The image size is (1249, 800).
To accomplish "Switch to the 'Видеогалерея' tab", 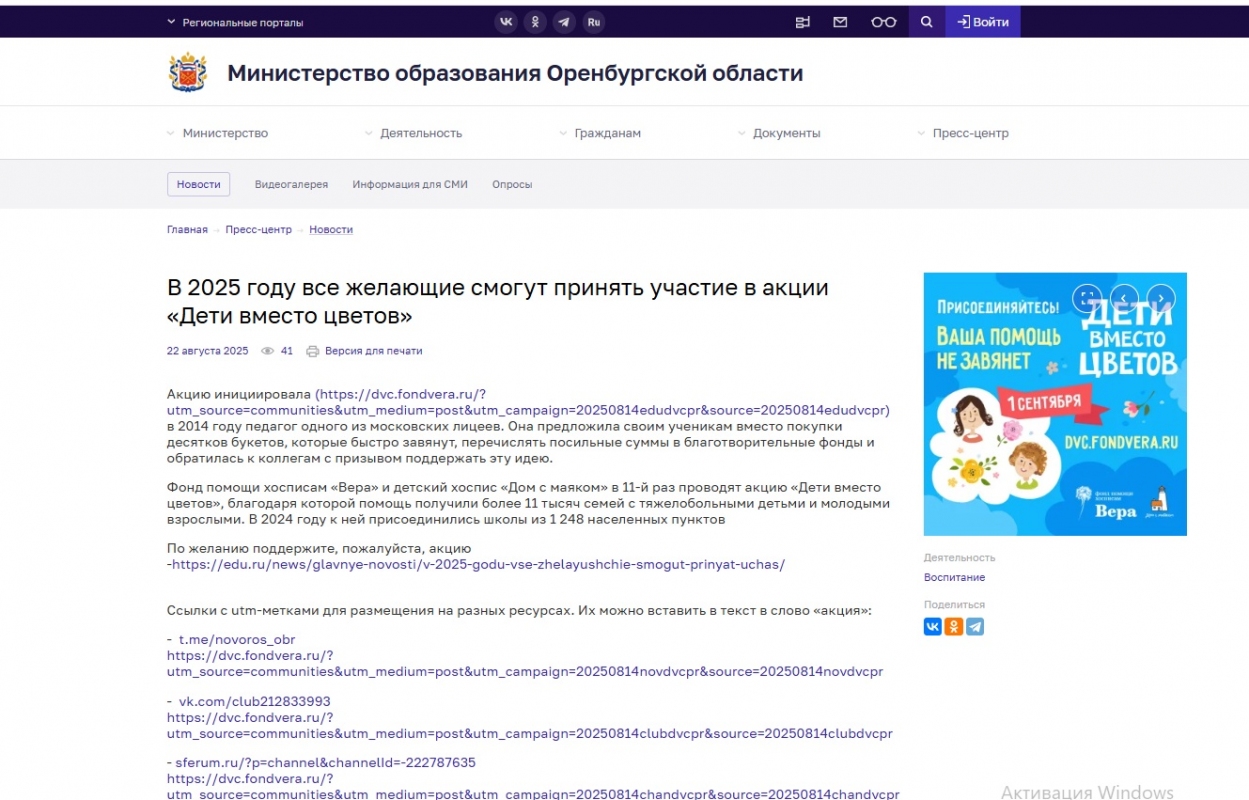I will (x=291, y=185).
